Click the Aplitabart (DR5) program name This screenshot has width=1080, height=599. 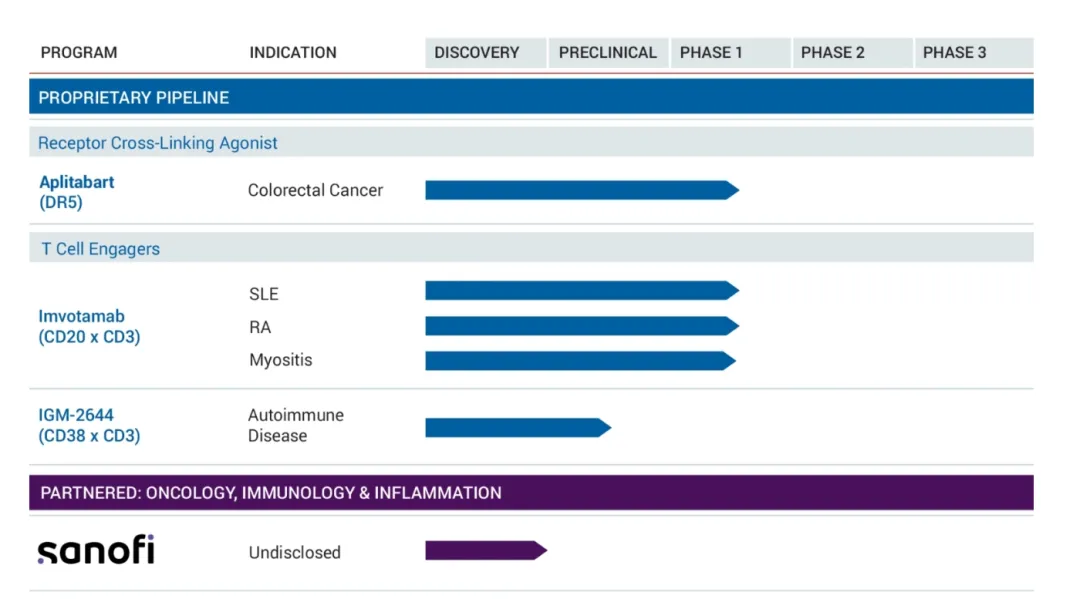coord(77,192)
